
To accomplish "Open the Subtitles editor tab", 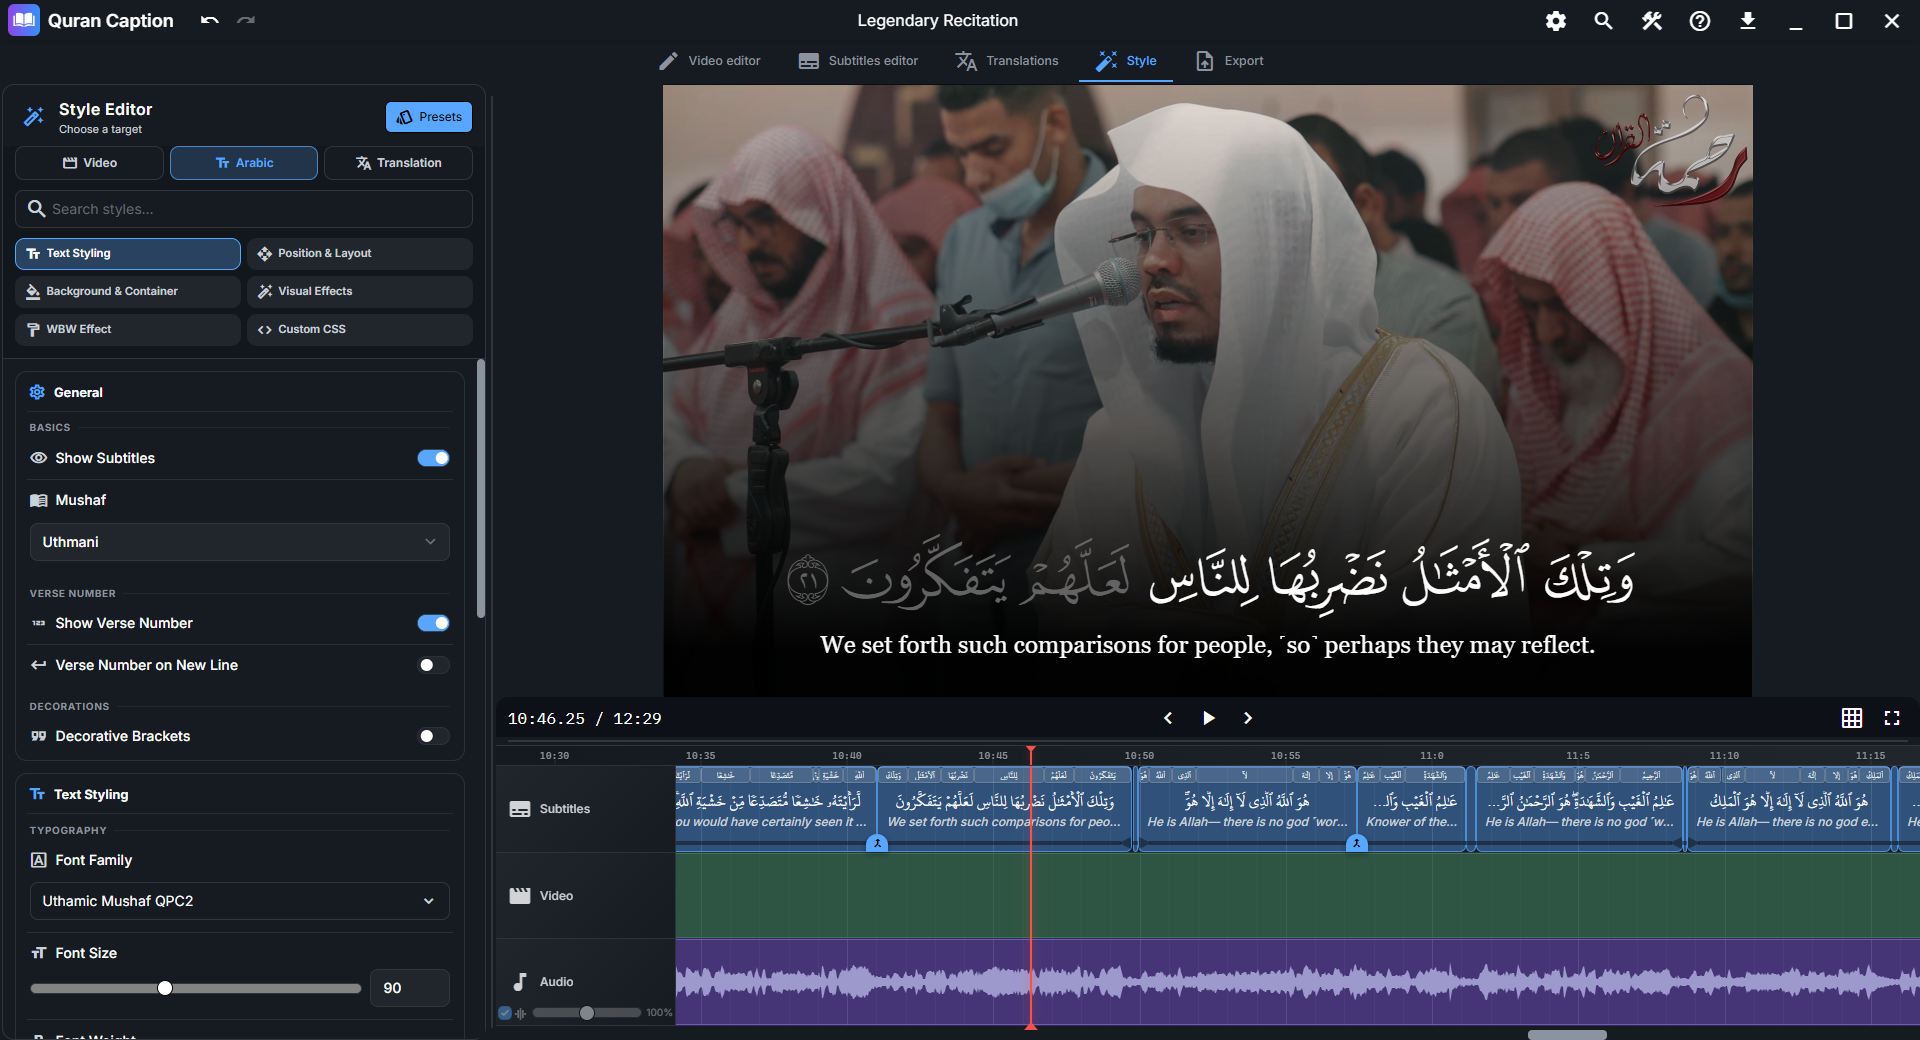I will (x=858, y=61).
